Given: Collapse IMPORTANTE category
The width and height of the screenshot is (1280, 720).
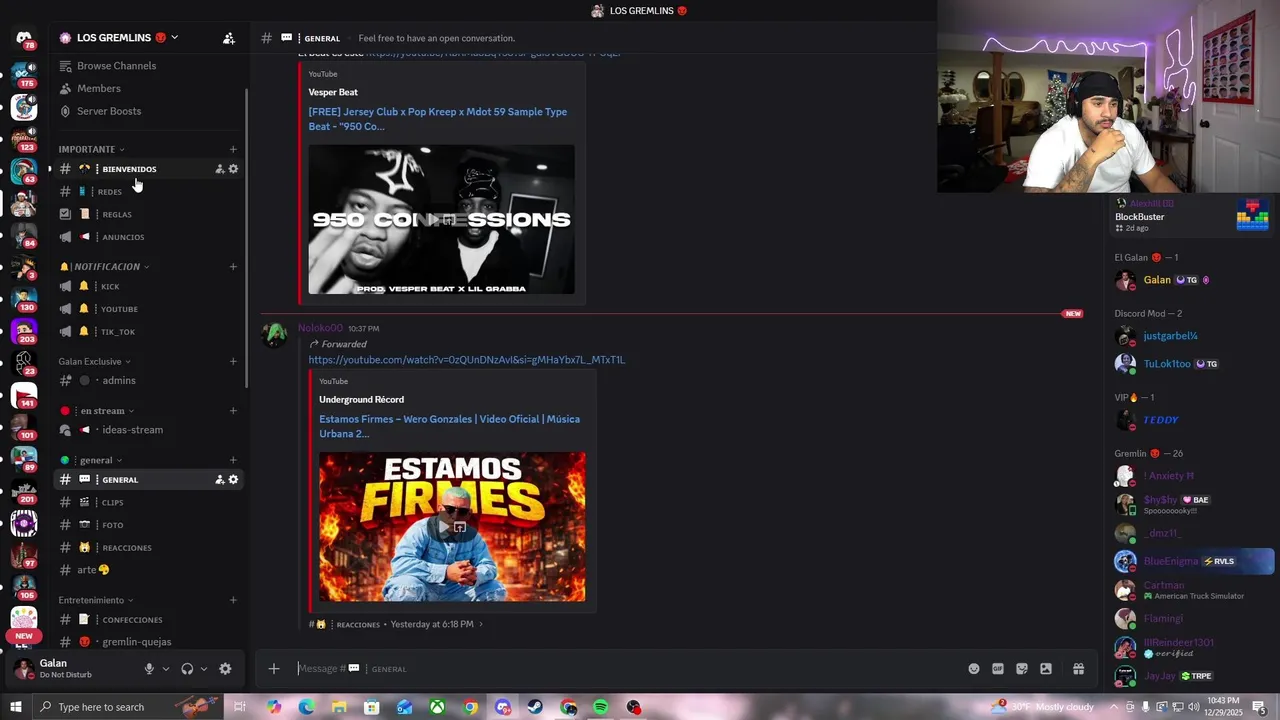Looking at the screenshot, I should [x=91, y=149].
